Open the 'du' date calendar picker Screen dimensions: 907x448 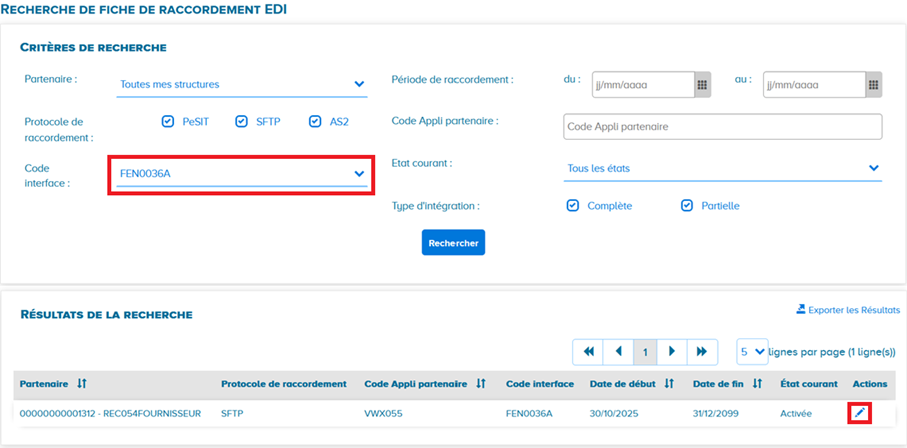click(702, 85)
